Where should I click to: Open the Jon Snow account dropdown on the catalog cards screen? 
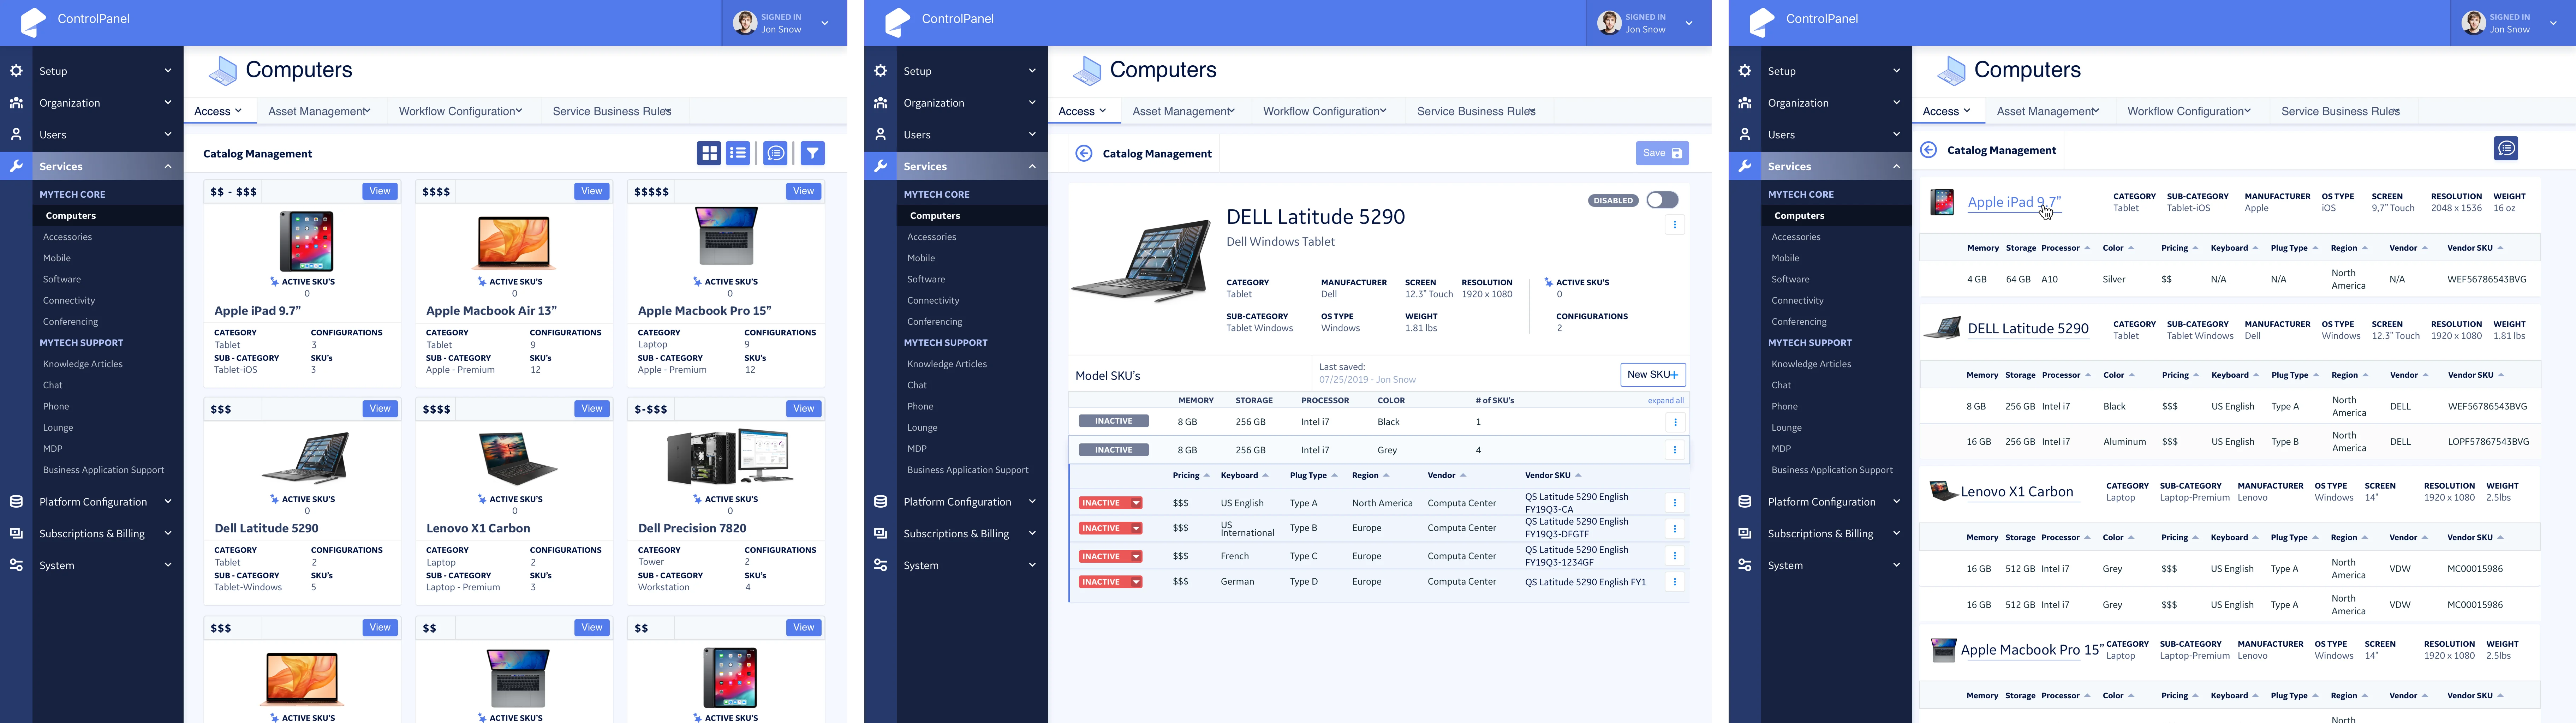825,23
